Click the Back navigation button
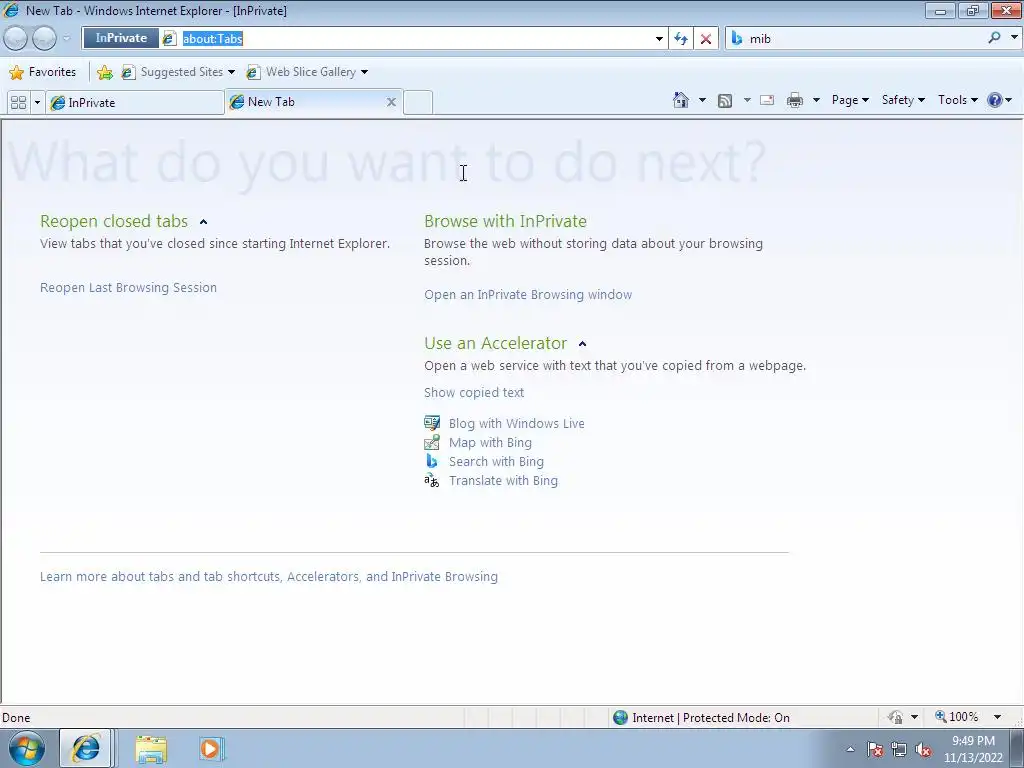The height and width of the screenshot is (768, 1024). point(16,39)
